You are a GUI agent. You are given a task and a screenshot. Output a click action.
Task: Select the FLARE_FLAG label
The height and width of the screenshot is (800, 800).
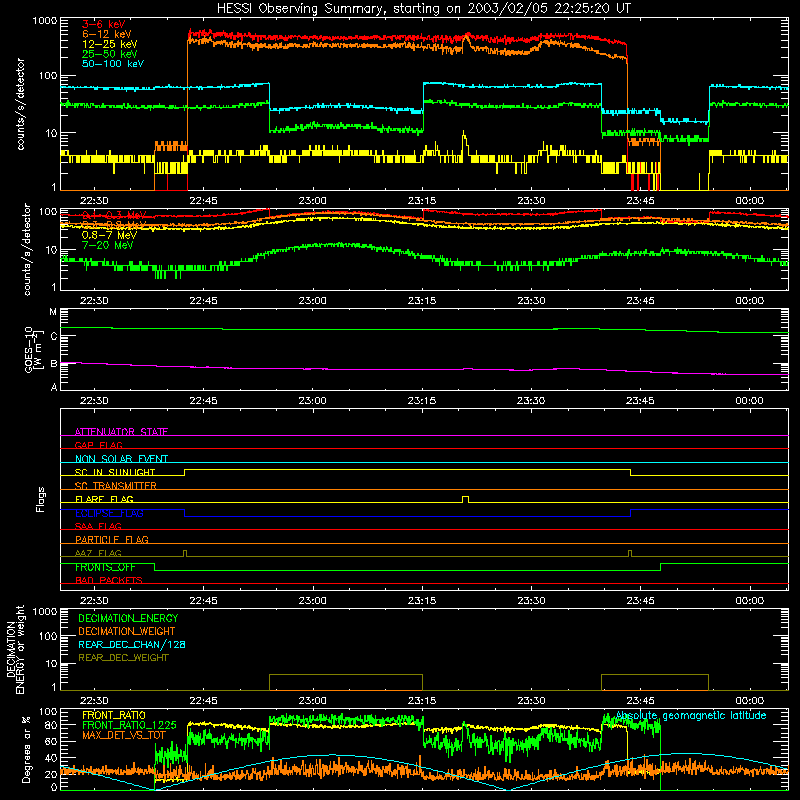tap(104, 499)
